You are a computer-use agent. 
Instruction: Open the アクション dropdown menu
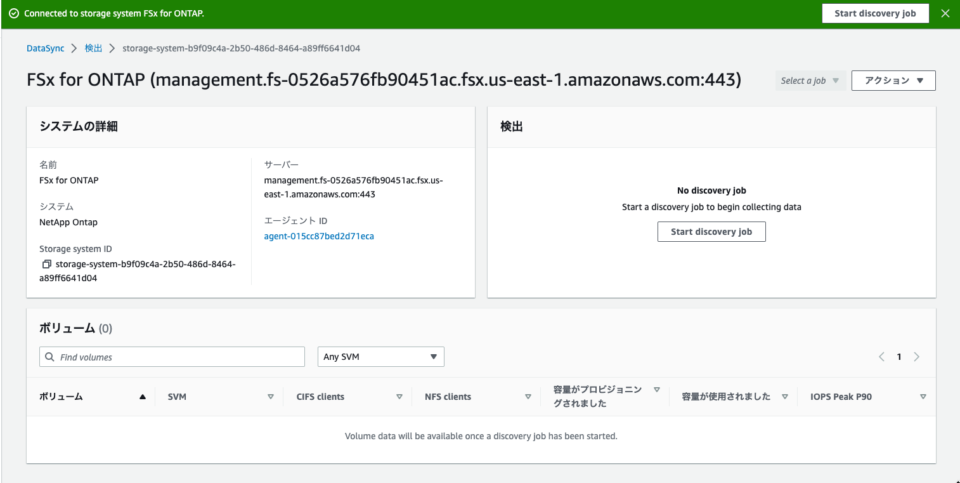[x=893, y=80]
